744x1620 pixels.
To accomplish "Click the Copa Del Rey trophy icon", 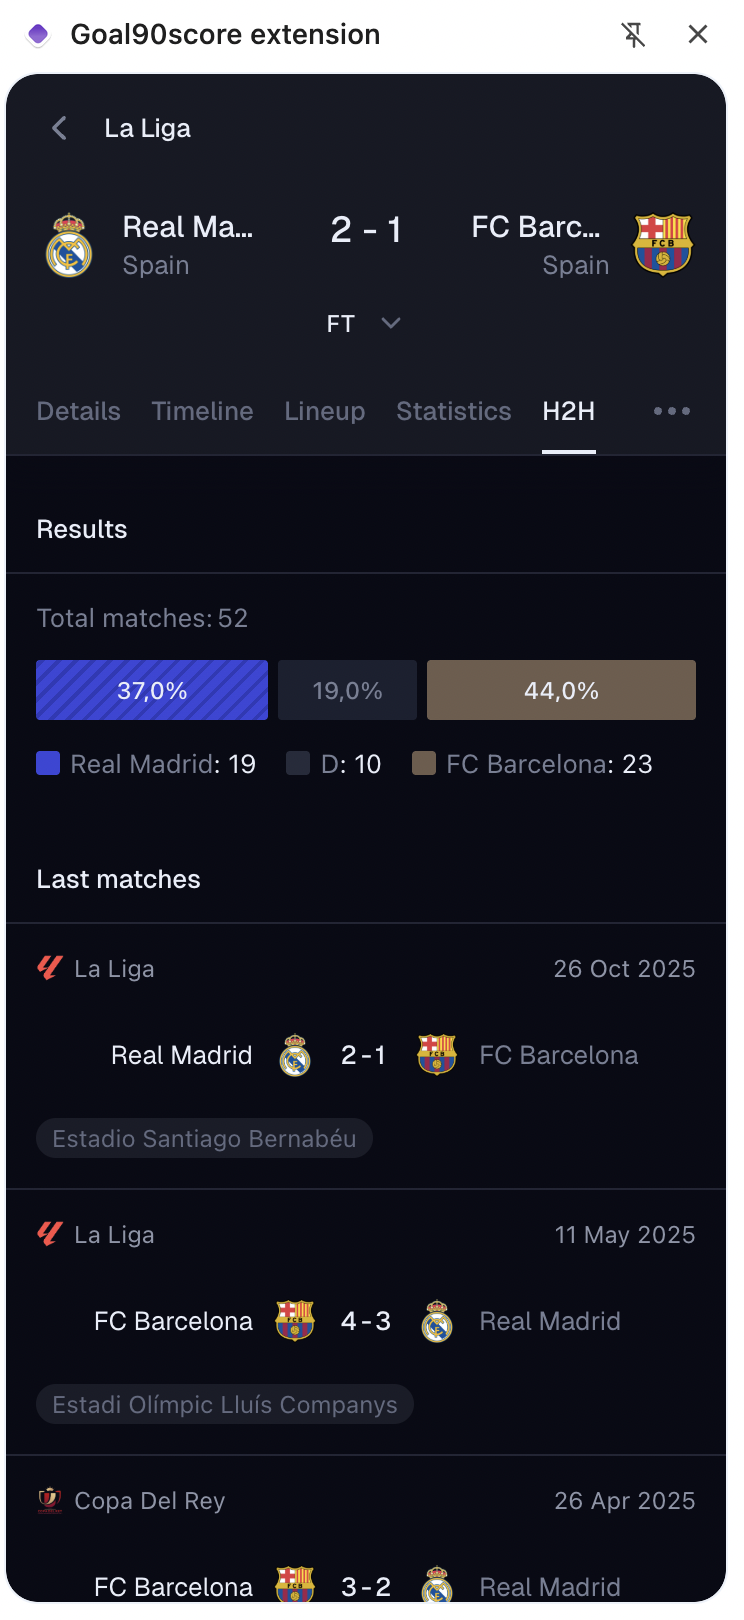I will (48, 1500).
